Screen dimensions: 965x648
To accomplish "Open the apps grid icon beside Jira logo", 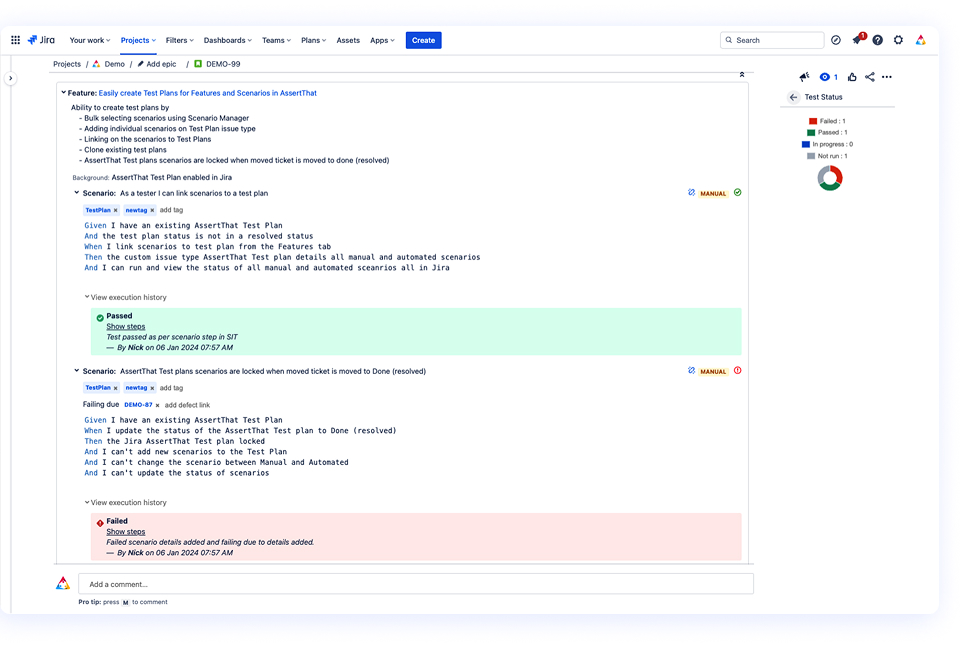I will pos(15,40).
